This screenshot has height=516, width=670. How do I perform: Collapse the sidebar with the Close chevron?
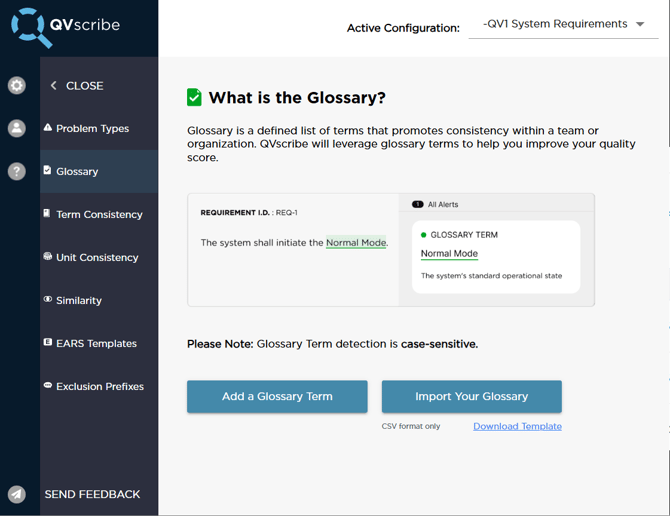(x=54, y=86)
